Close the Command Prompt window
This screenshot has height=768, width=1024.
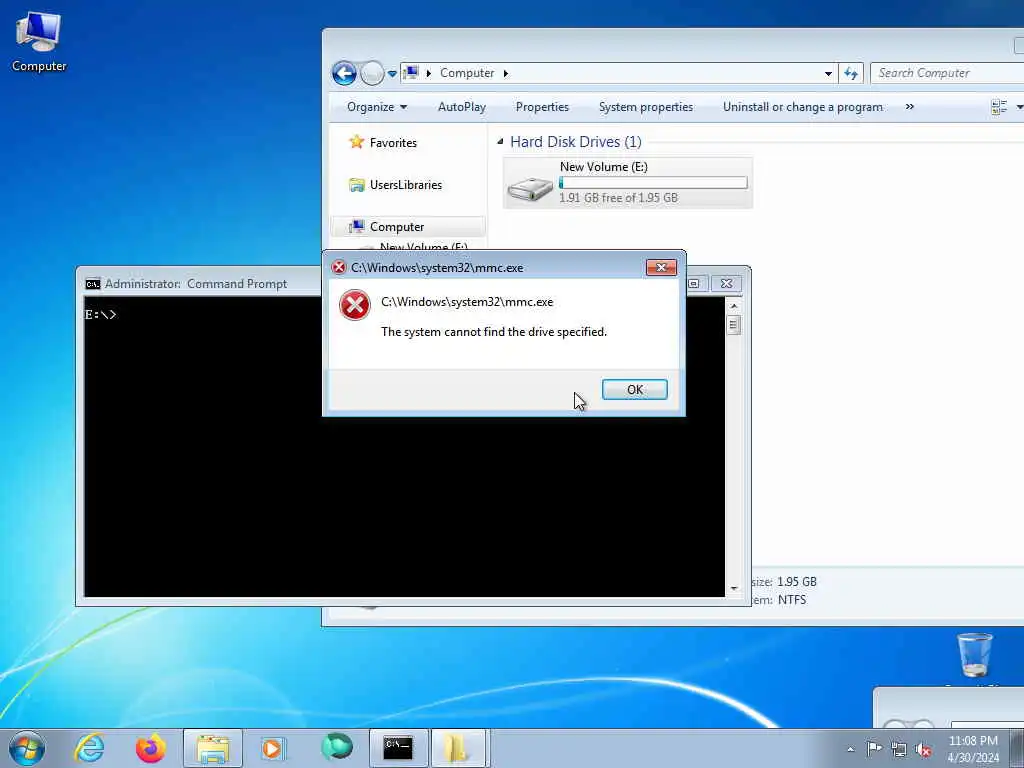tap(726, 283)
